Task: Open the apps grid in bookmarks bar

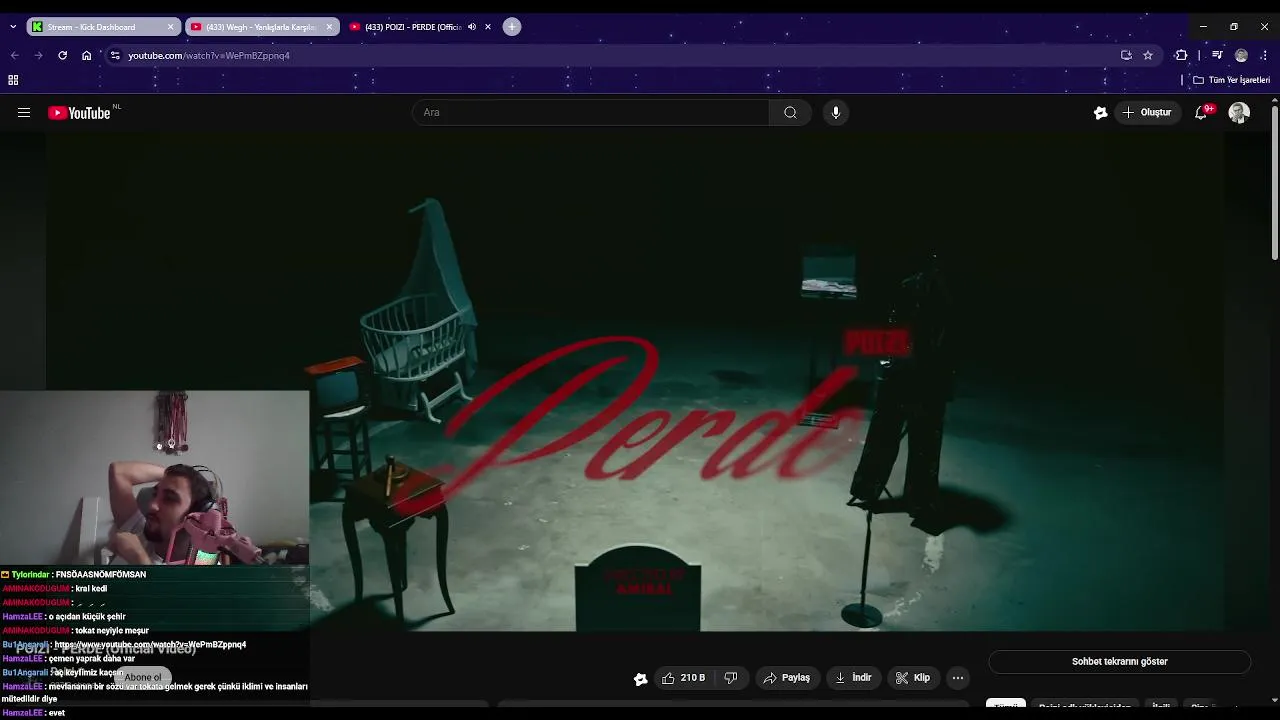Action: (x=13, y=80)
